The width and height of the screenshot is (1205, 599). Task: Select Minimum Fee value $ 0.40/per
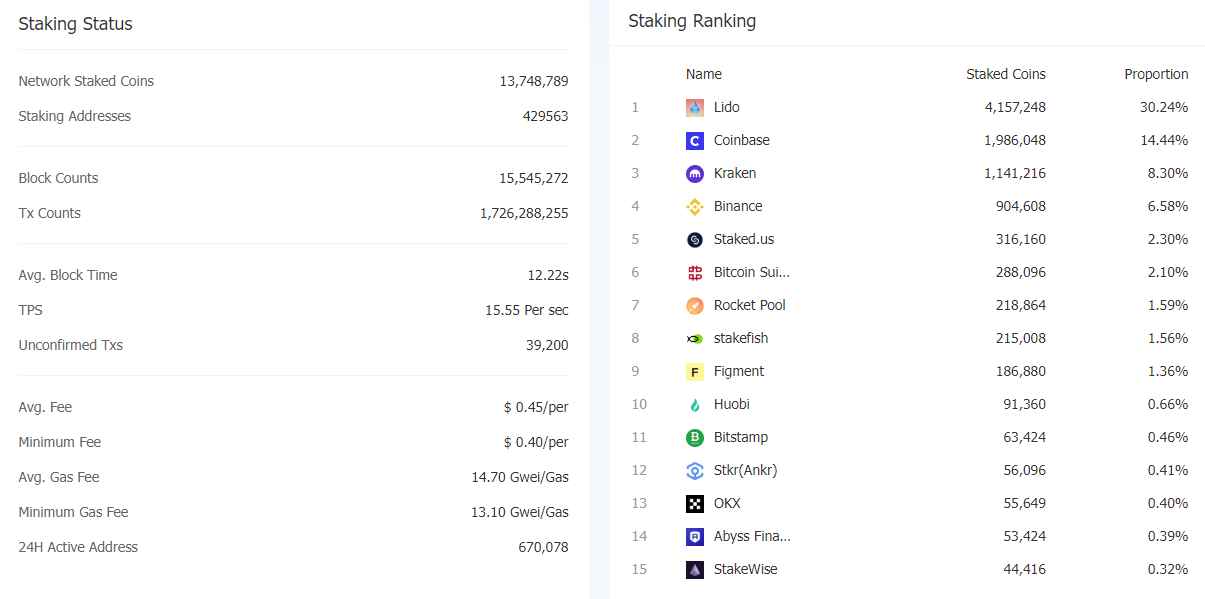536,442
